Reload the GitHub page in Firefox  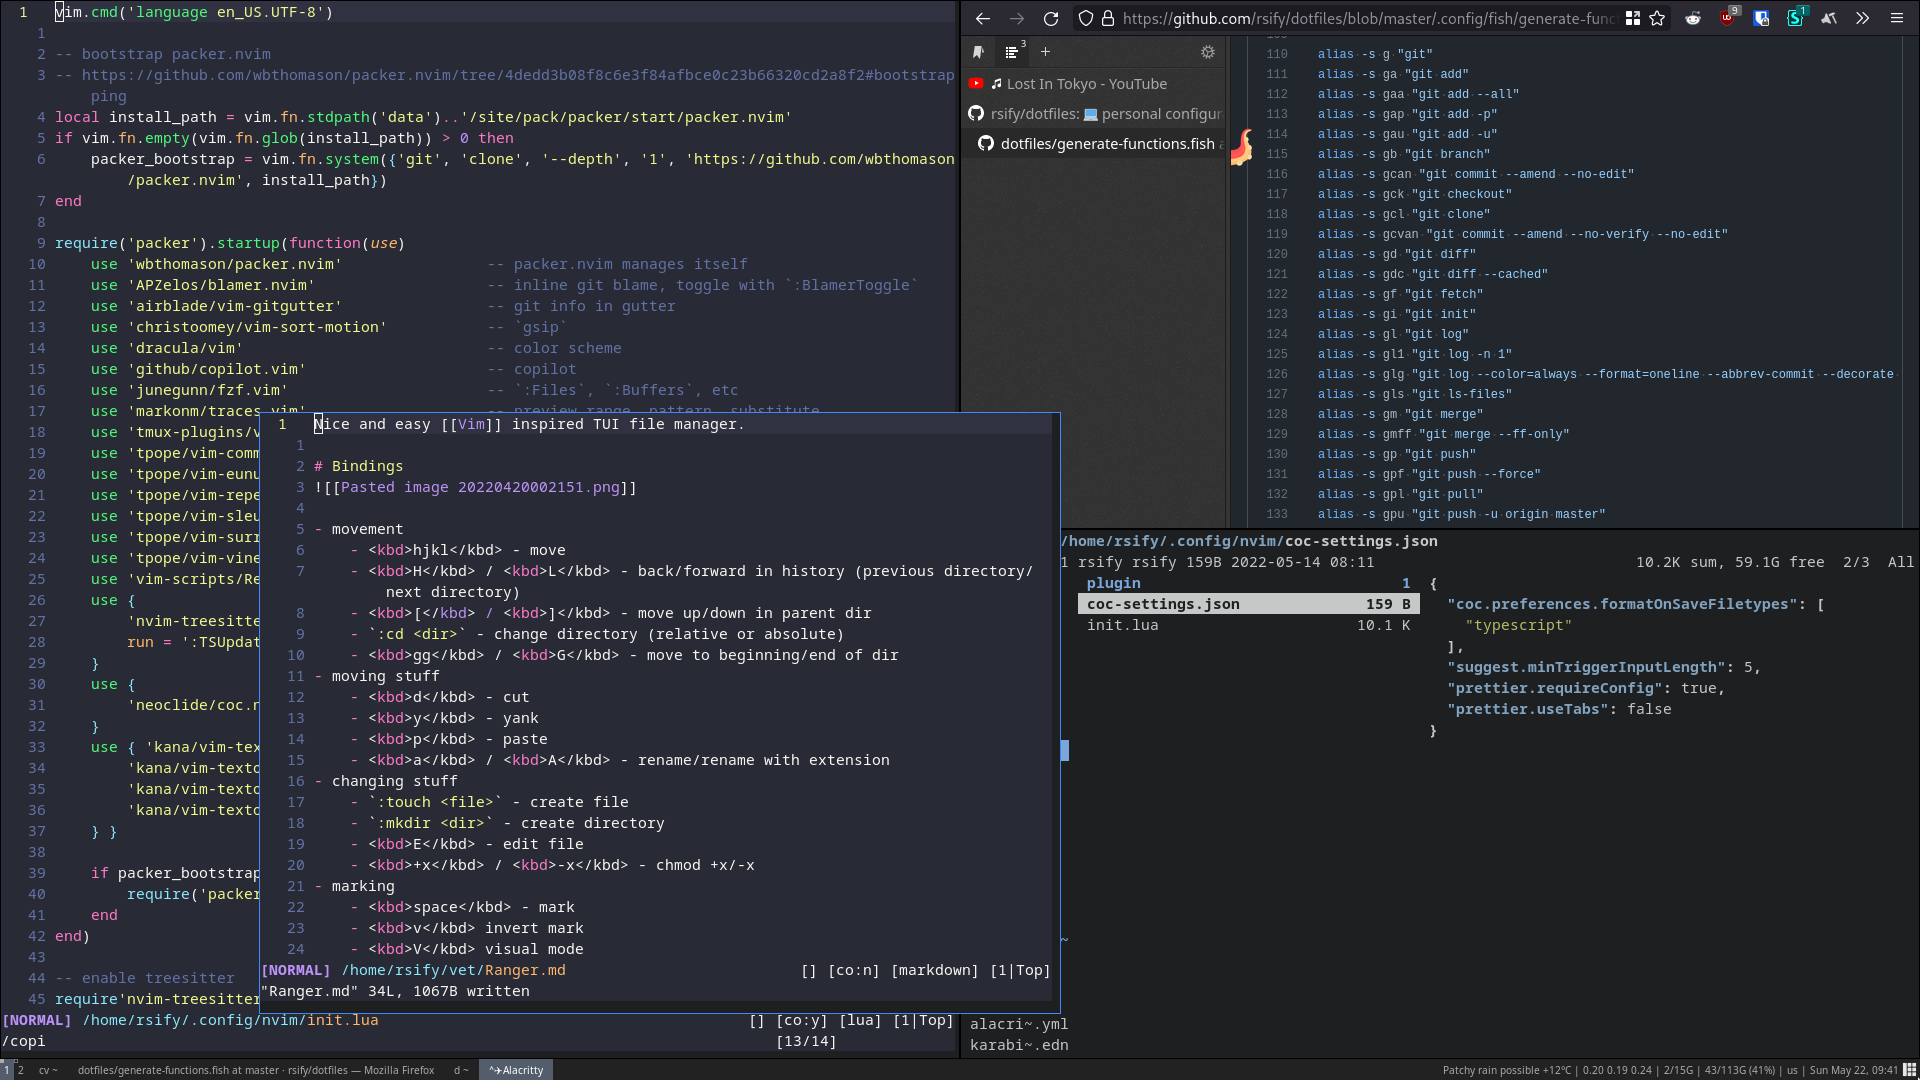(x=1050, y=18)
